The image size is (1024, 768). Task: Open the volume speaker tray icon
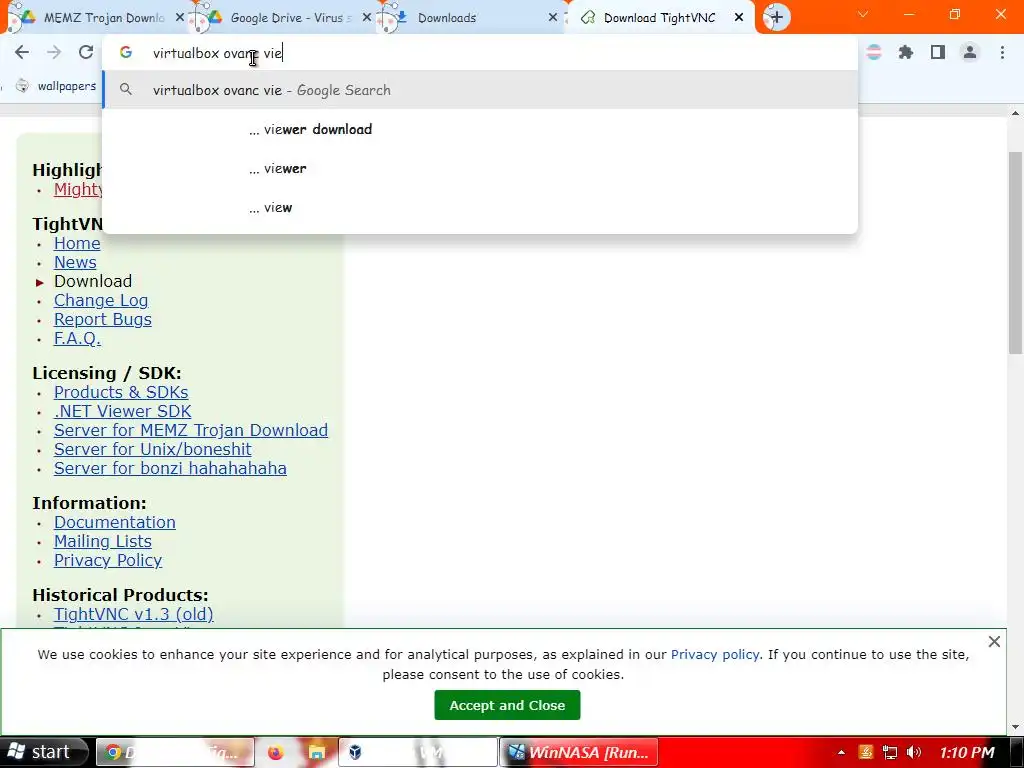point(914,752)
